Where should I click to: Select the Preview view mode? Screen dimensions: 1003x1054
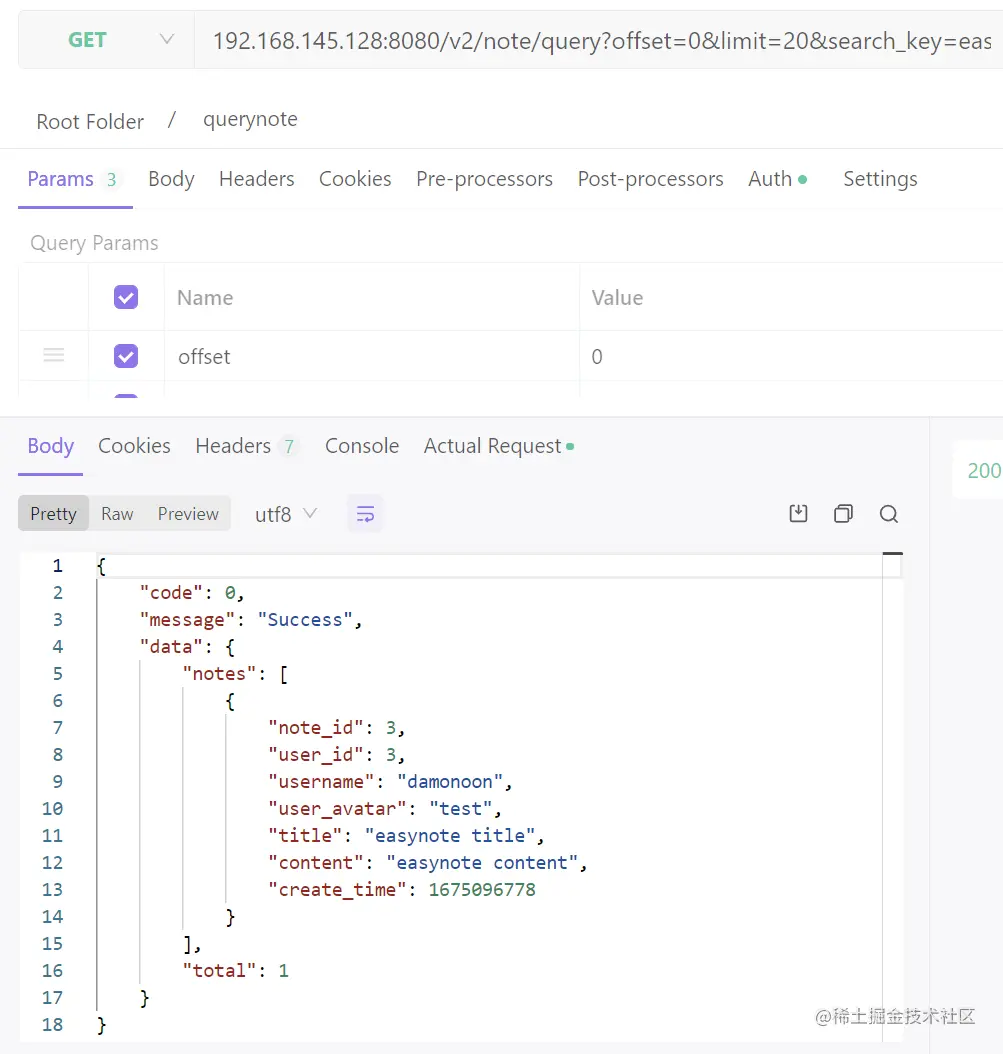coord(188,514)
